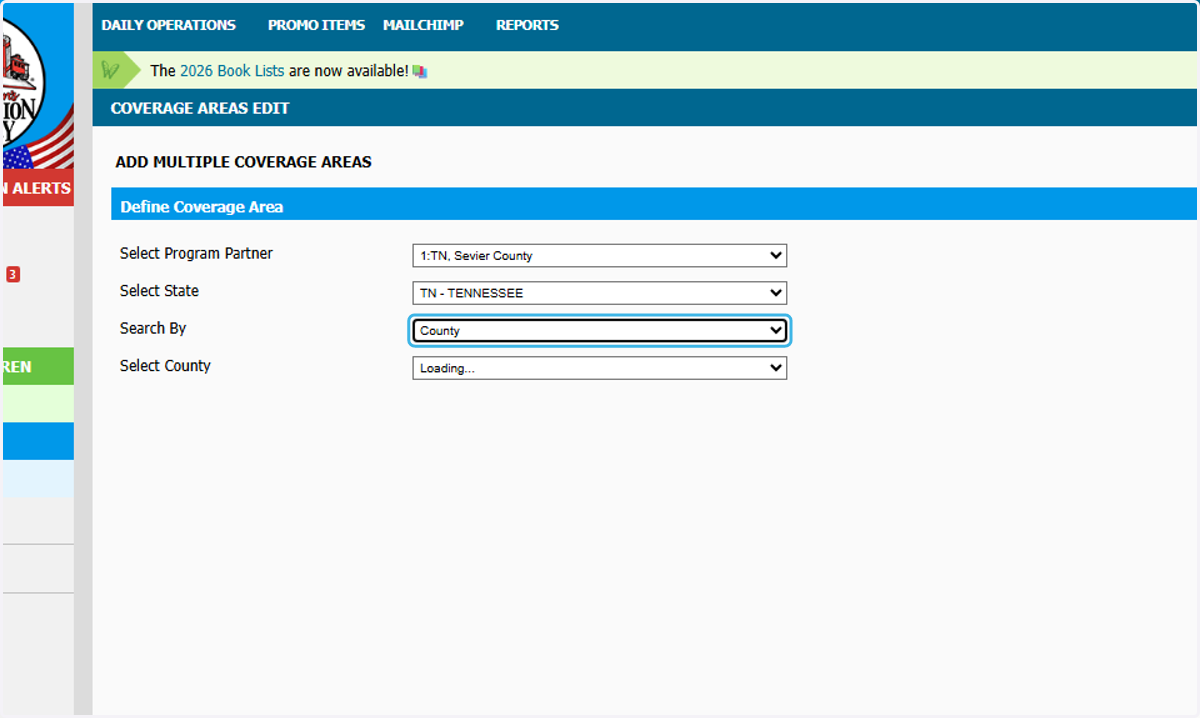Click the red Alerts sidebar button
The width and height of the screenshot is (1200, 718).
[37, 189]
